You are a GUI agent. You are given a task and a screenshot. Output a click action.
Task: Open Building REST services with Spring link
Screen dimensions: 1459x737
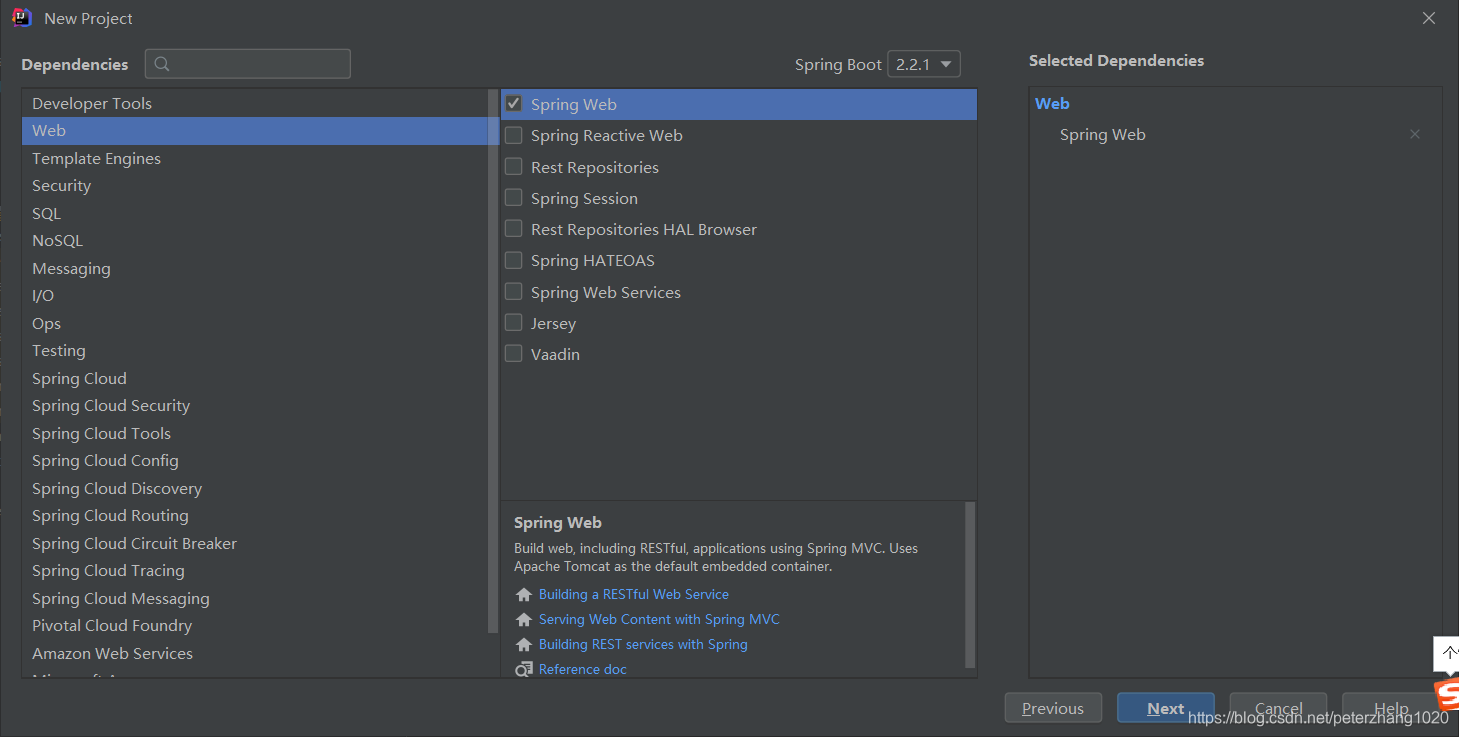(643, 645)
